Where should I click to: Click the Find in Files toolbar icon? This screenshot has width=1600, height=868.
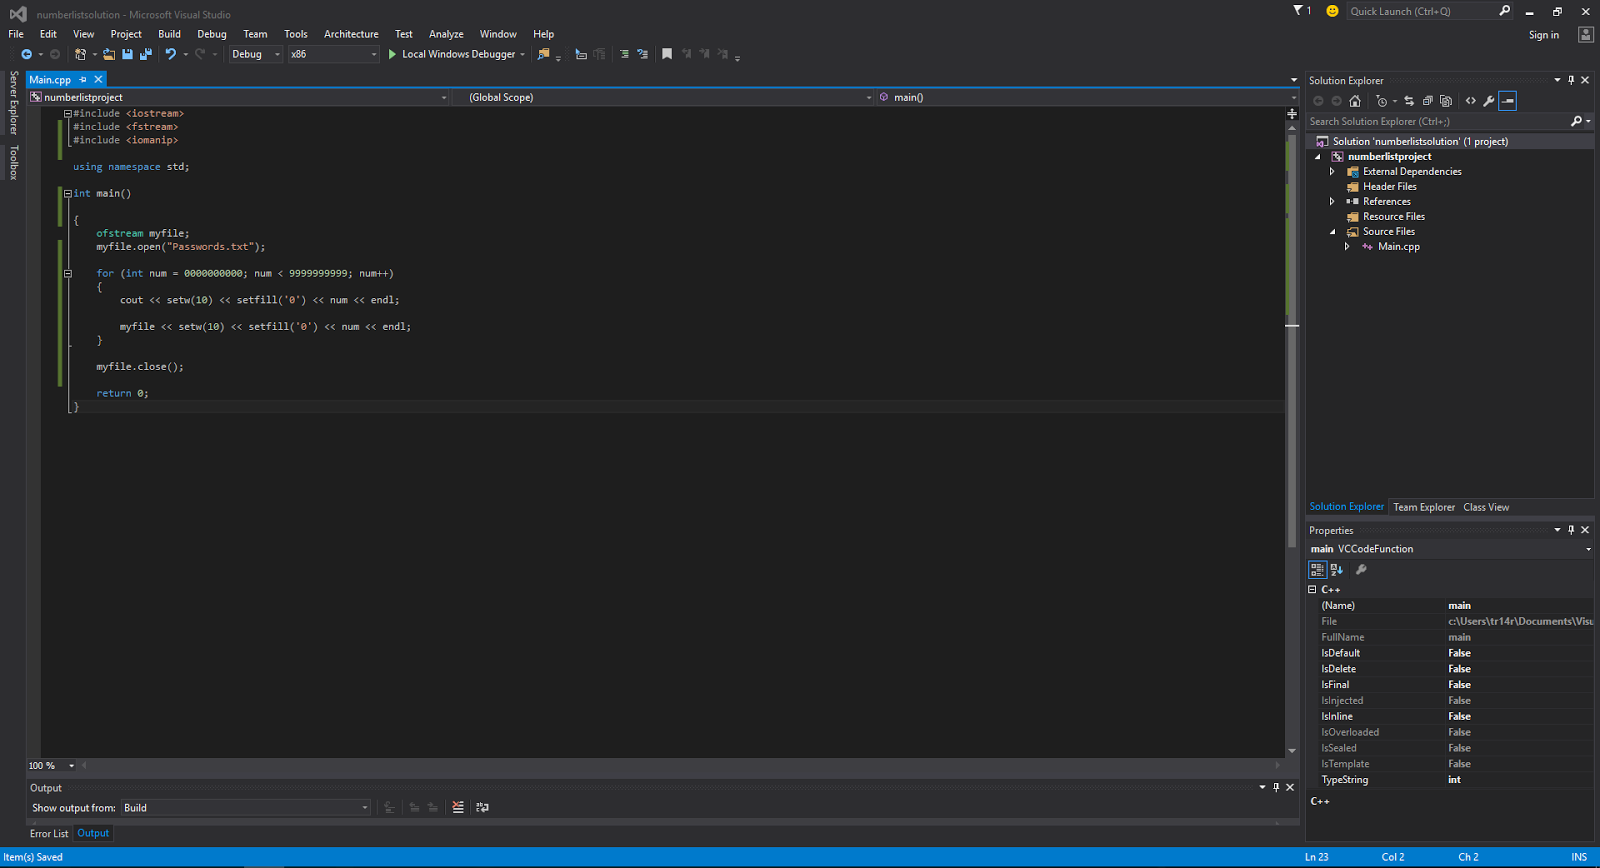pyautogui.click(x=544, y=54)
